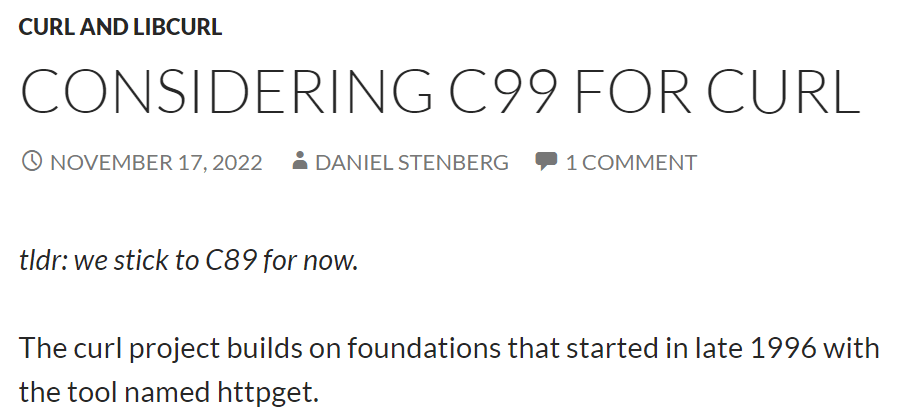Click the word tldr: in italics
The width and height of the screenshot is (902, 419).
[42, 261]
